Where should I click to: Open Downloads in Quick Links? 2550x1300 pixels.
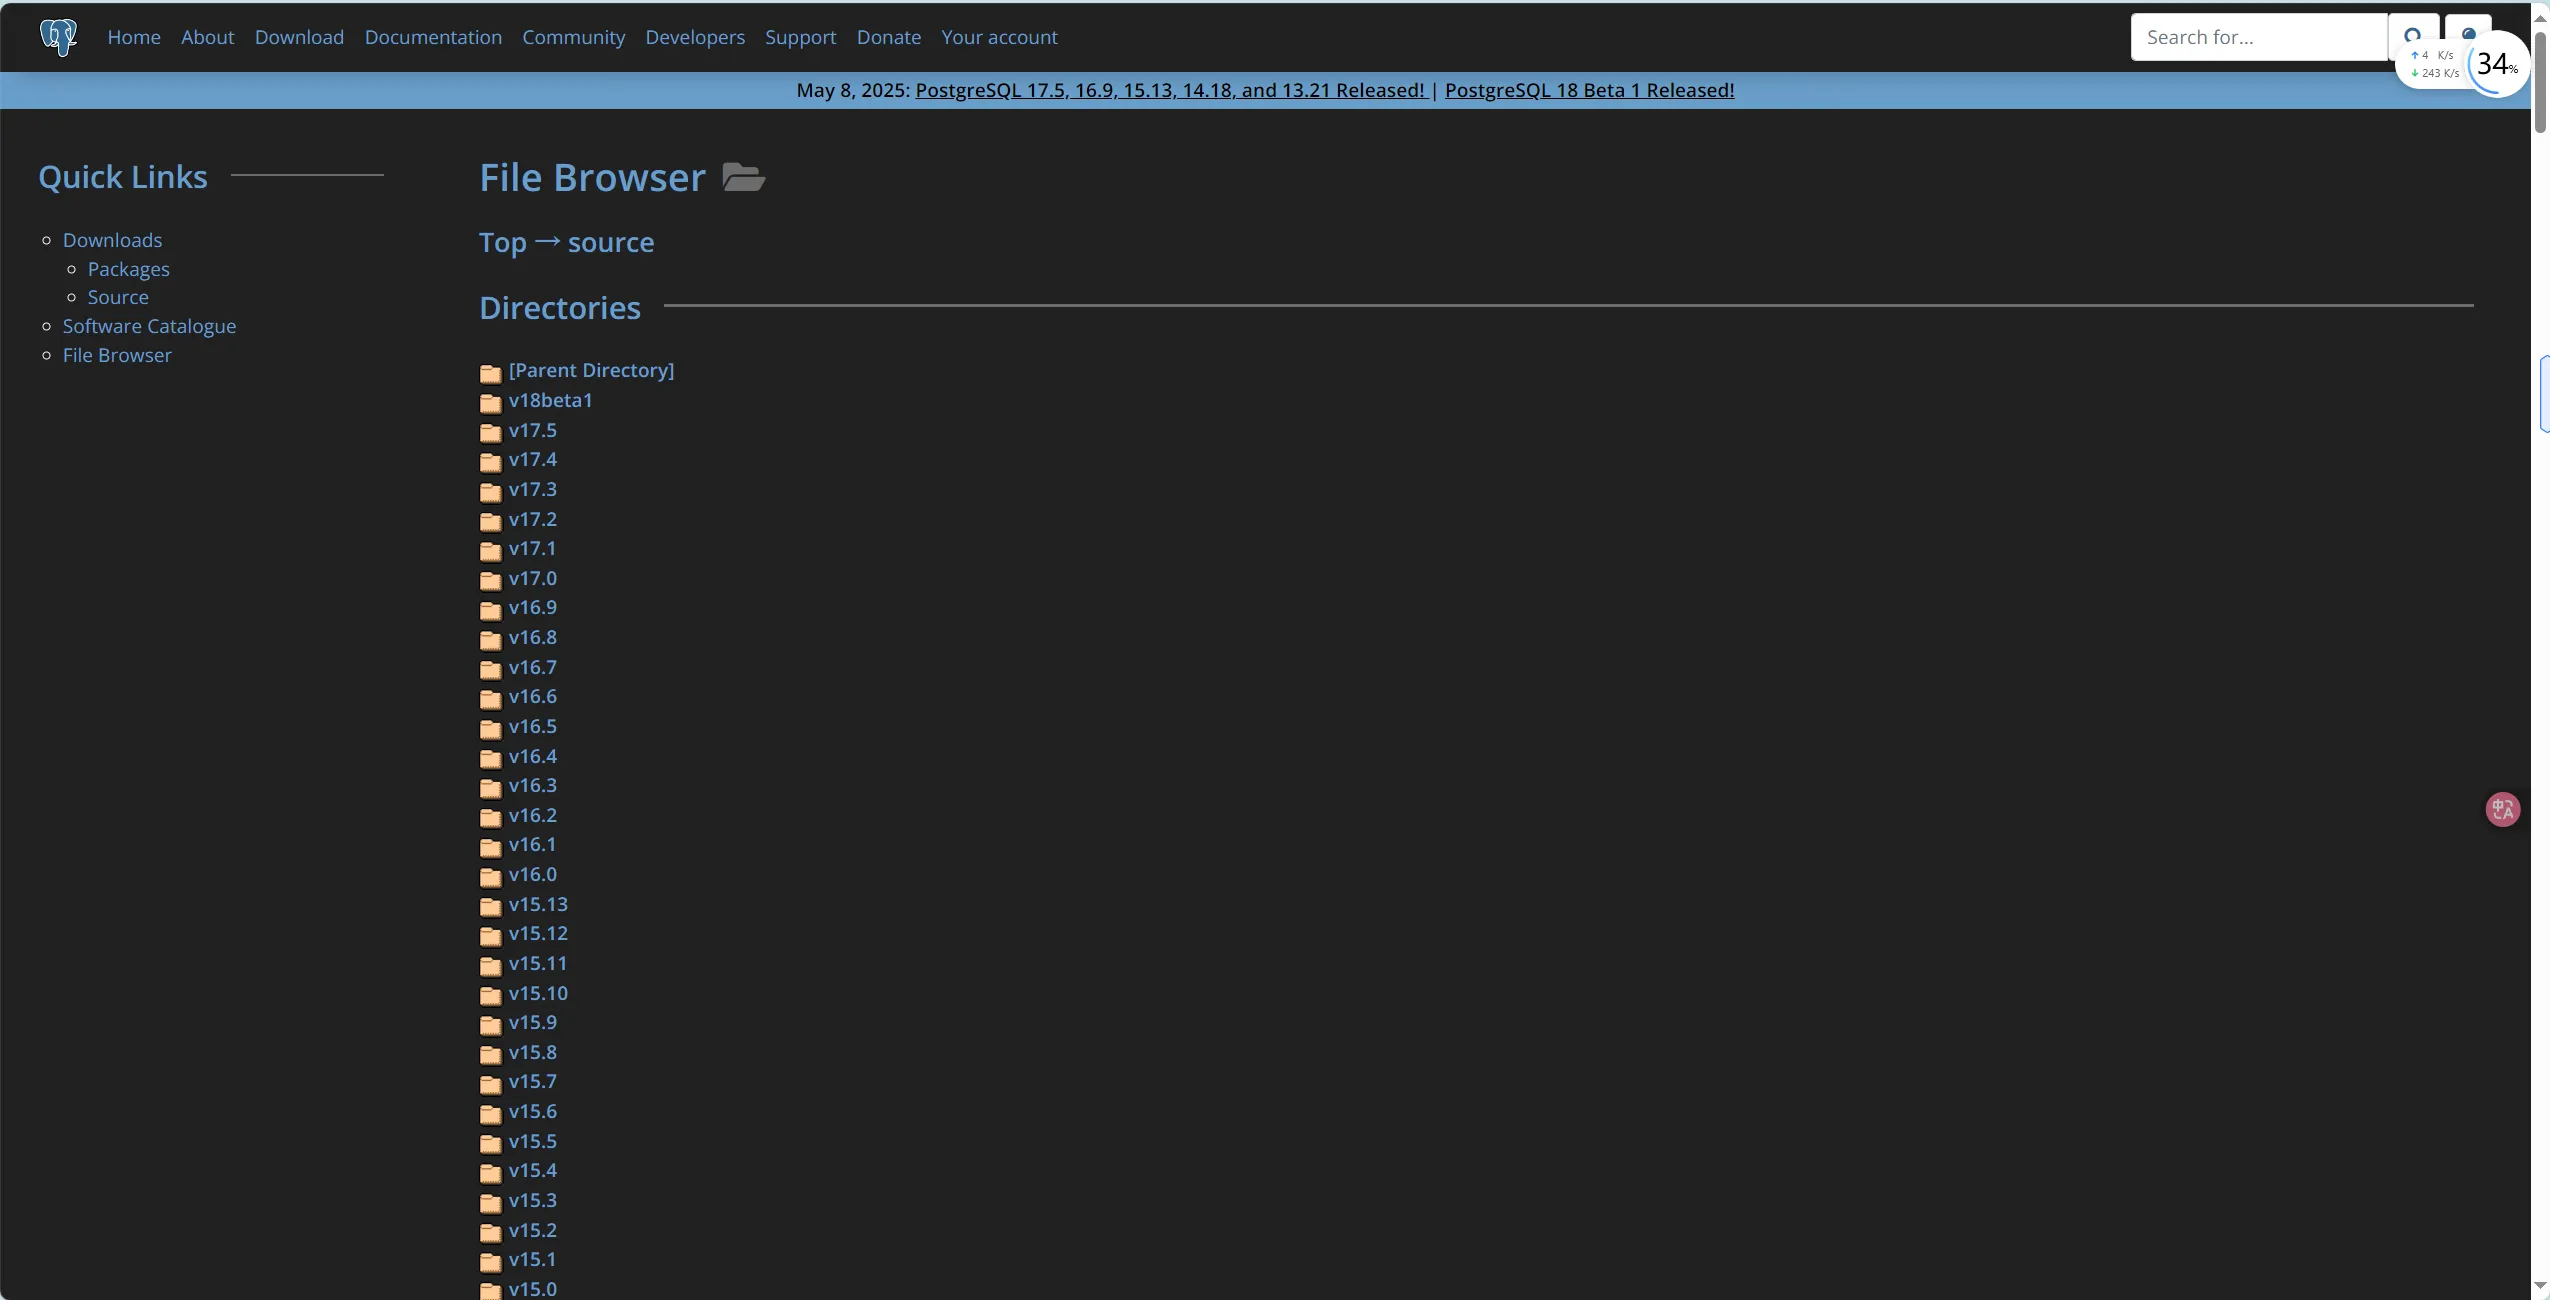(112, 240)
